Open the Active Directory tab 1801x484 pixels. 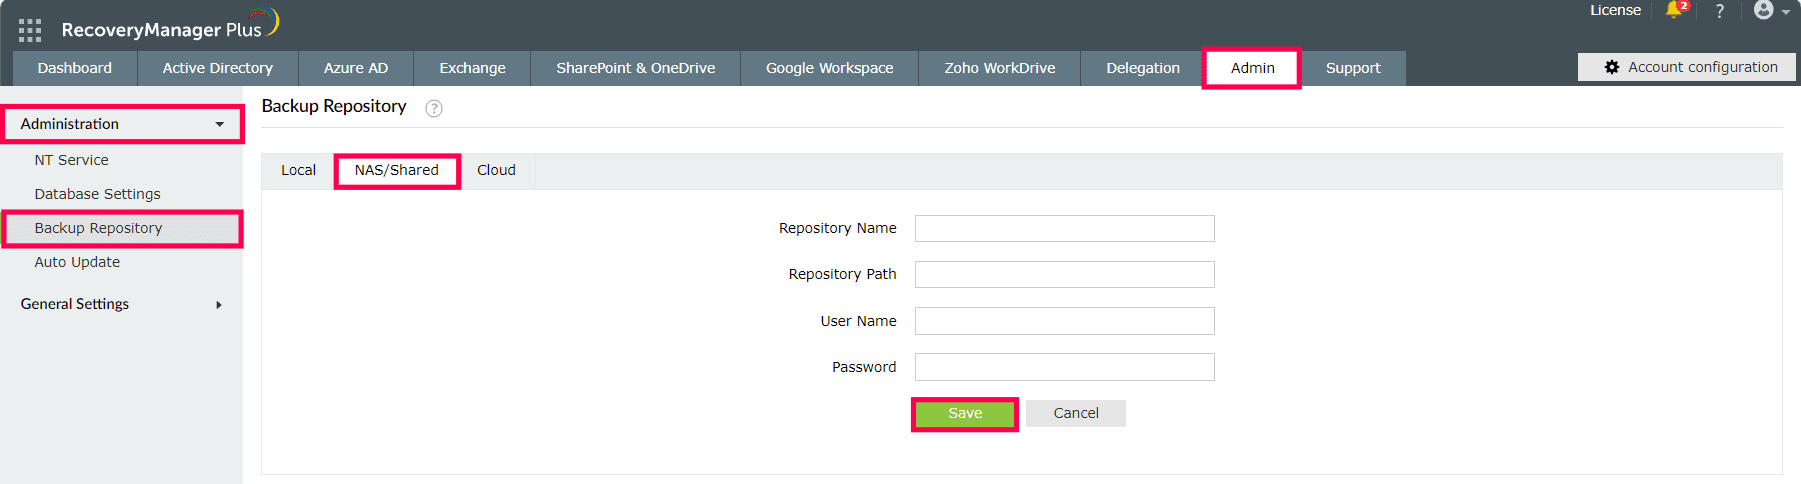[217, 68]
